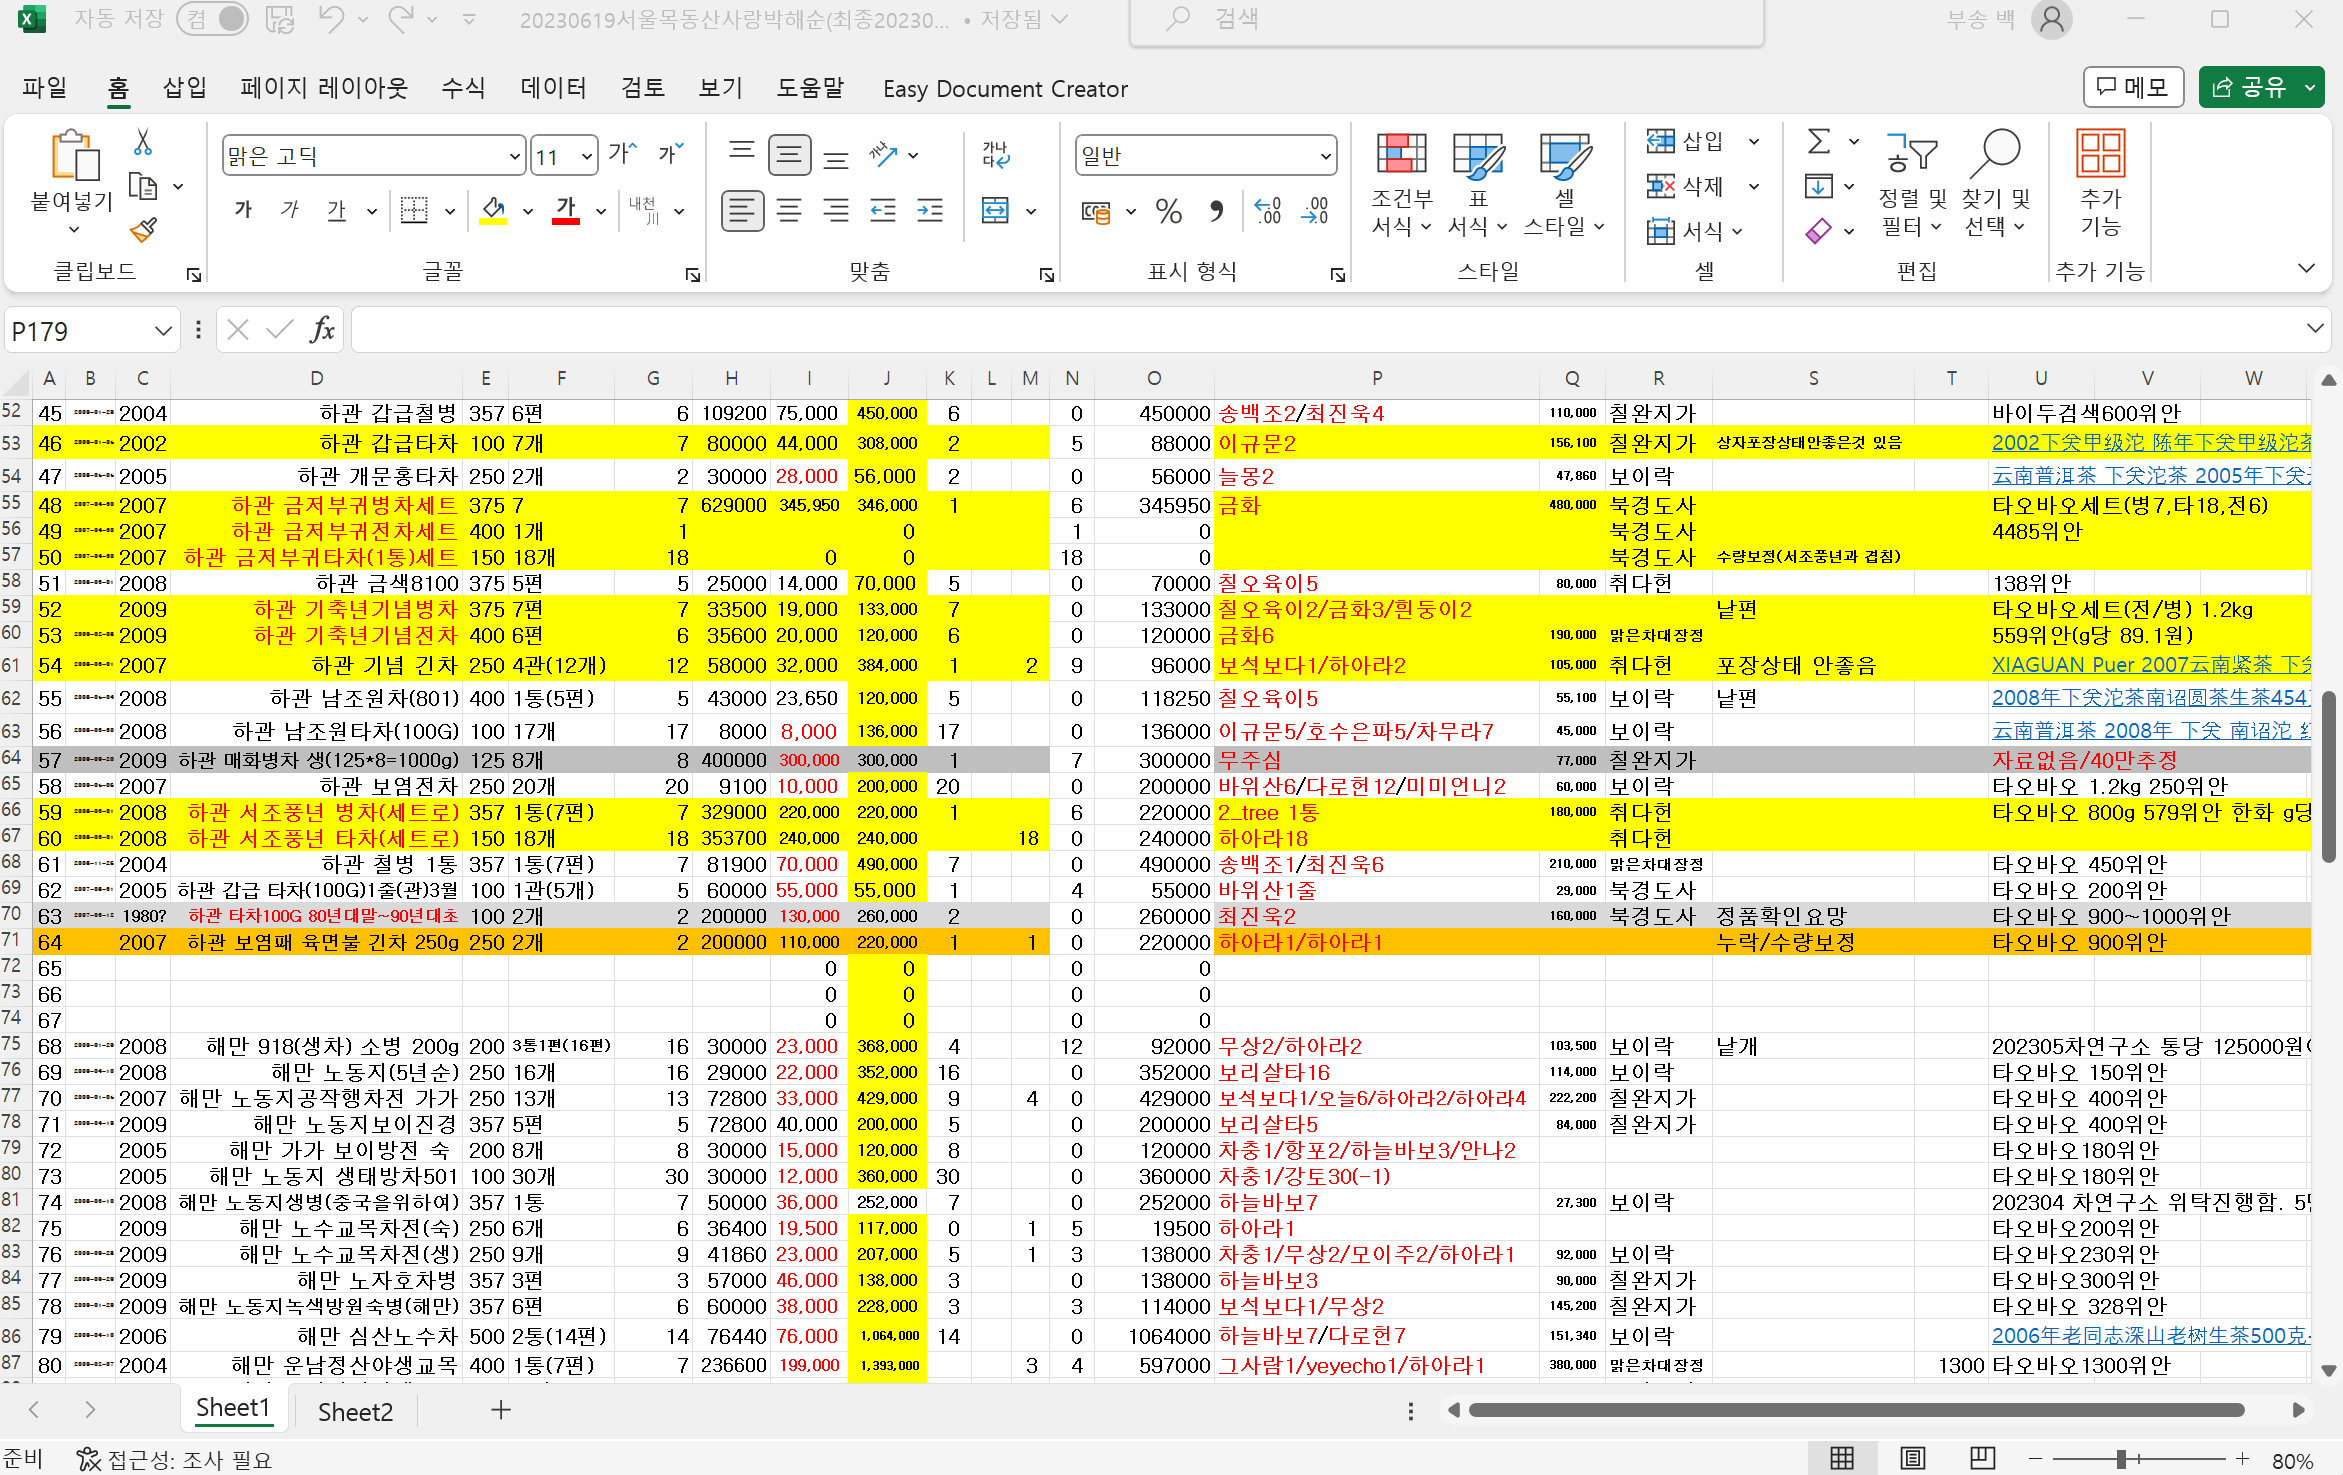The height and width of the screenshot is (1475, 2343).
Task: Click the Percent Style icon
Action: (1168, 210)
